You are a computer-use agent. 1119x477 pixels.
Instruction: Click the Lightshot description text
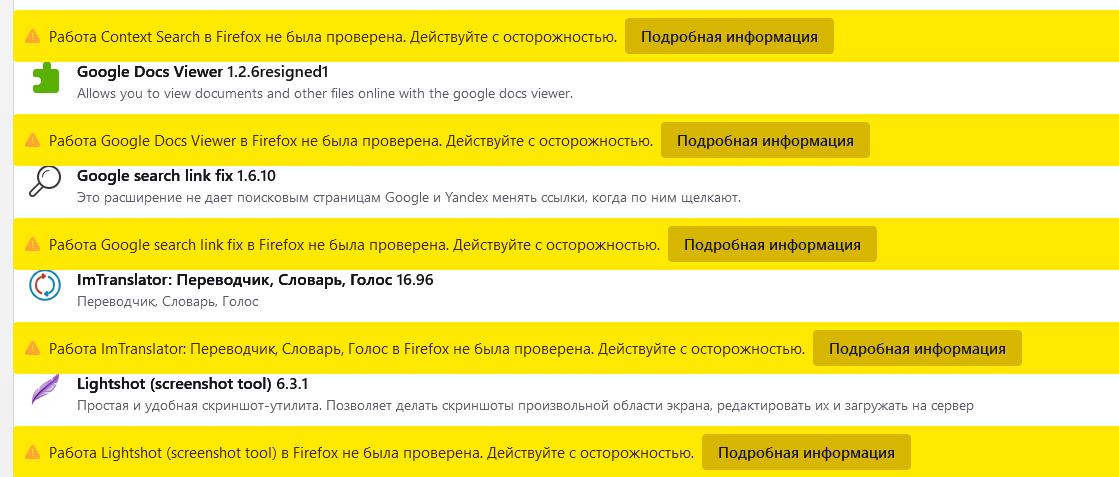tap(525, 406)
